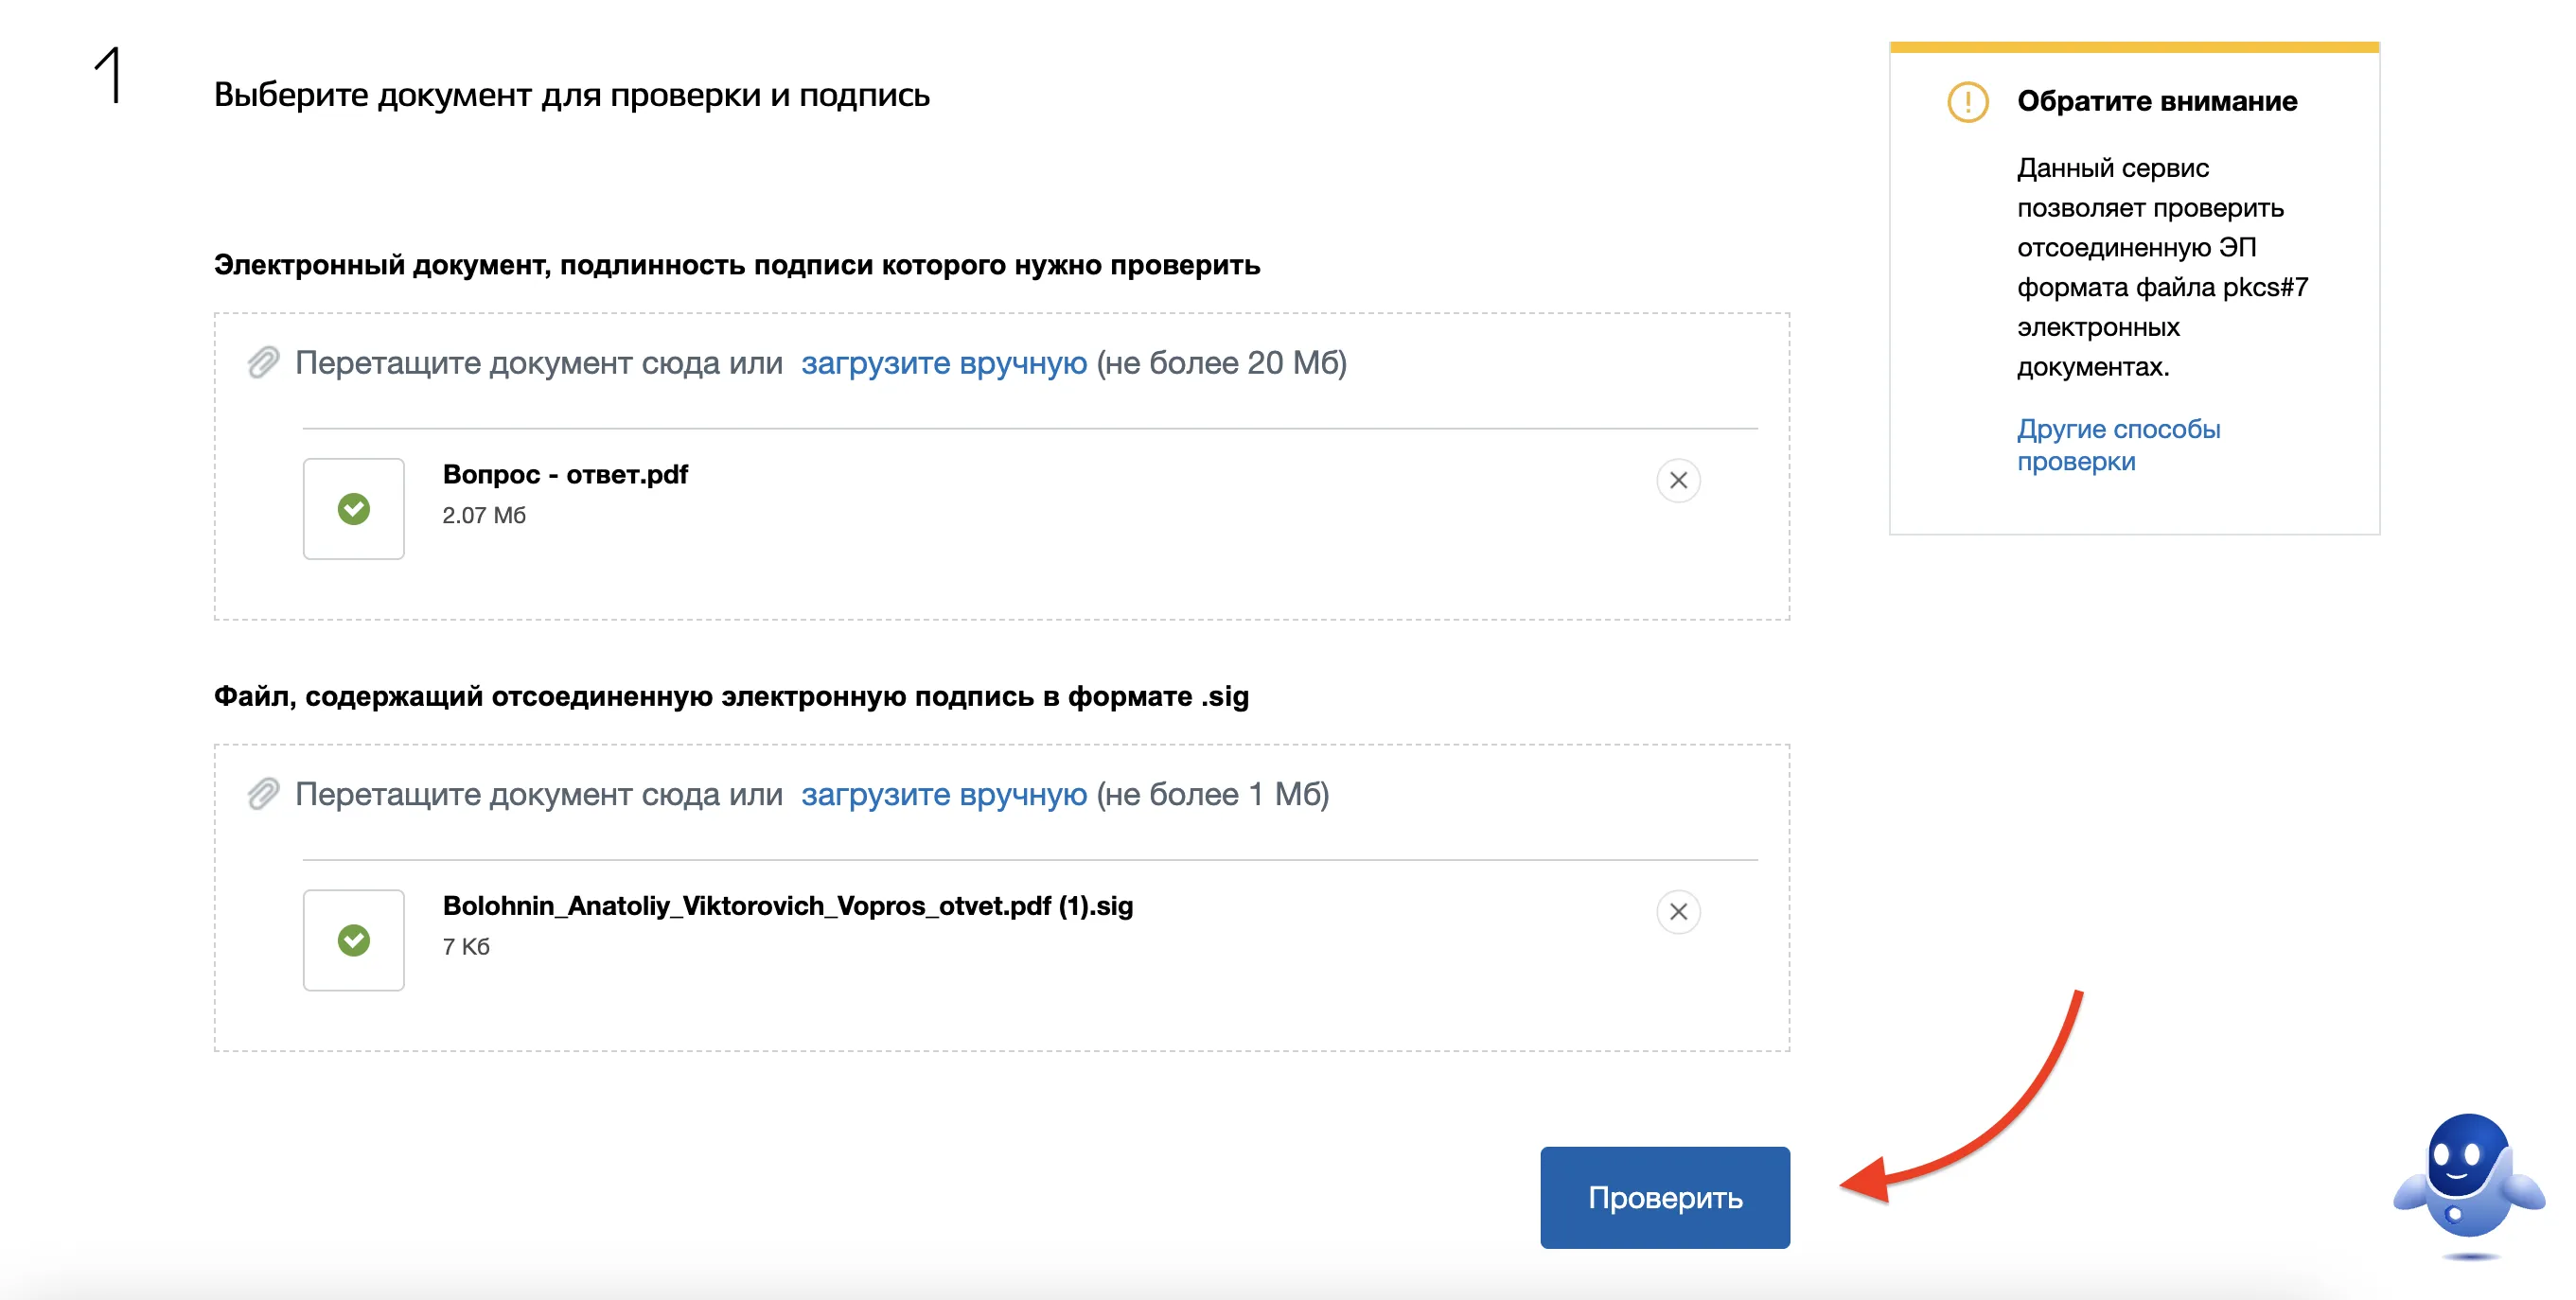This screenshot has width=2576, height=1300.
Task: Remove the Вопрос - ответ.pdf file
Action: pyautogui.click(x=1678, y=480)
